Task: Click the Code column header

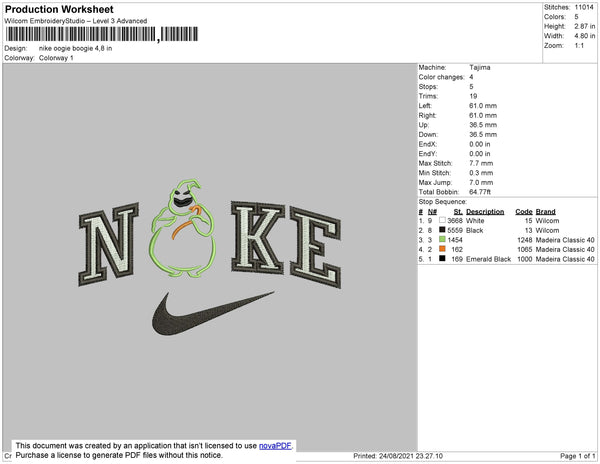Action: click(x=524, y=212)
